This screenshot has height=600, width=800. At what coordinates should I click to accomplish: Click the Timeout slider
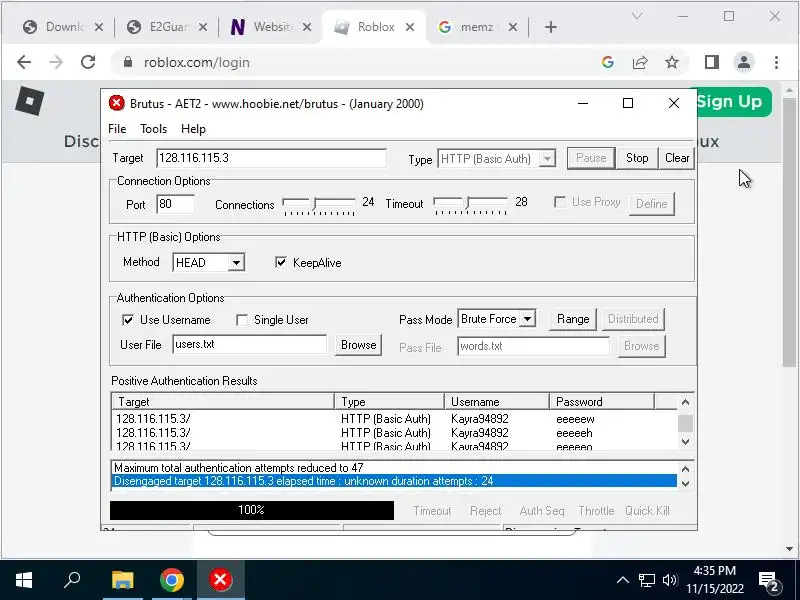point(470,205)
